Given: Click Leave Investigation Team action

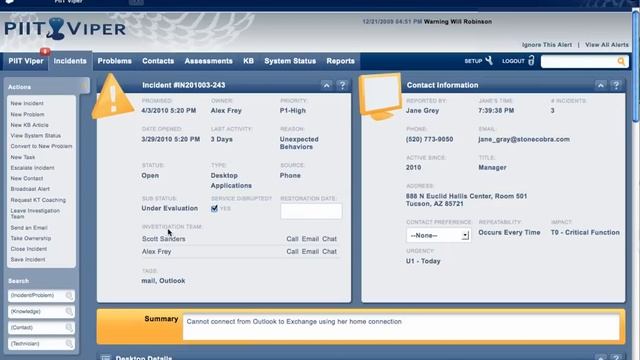Looking at the screenshot, I should 35,213.
